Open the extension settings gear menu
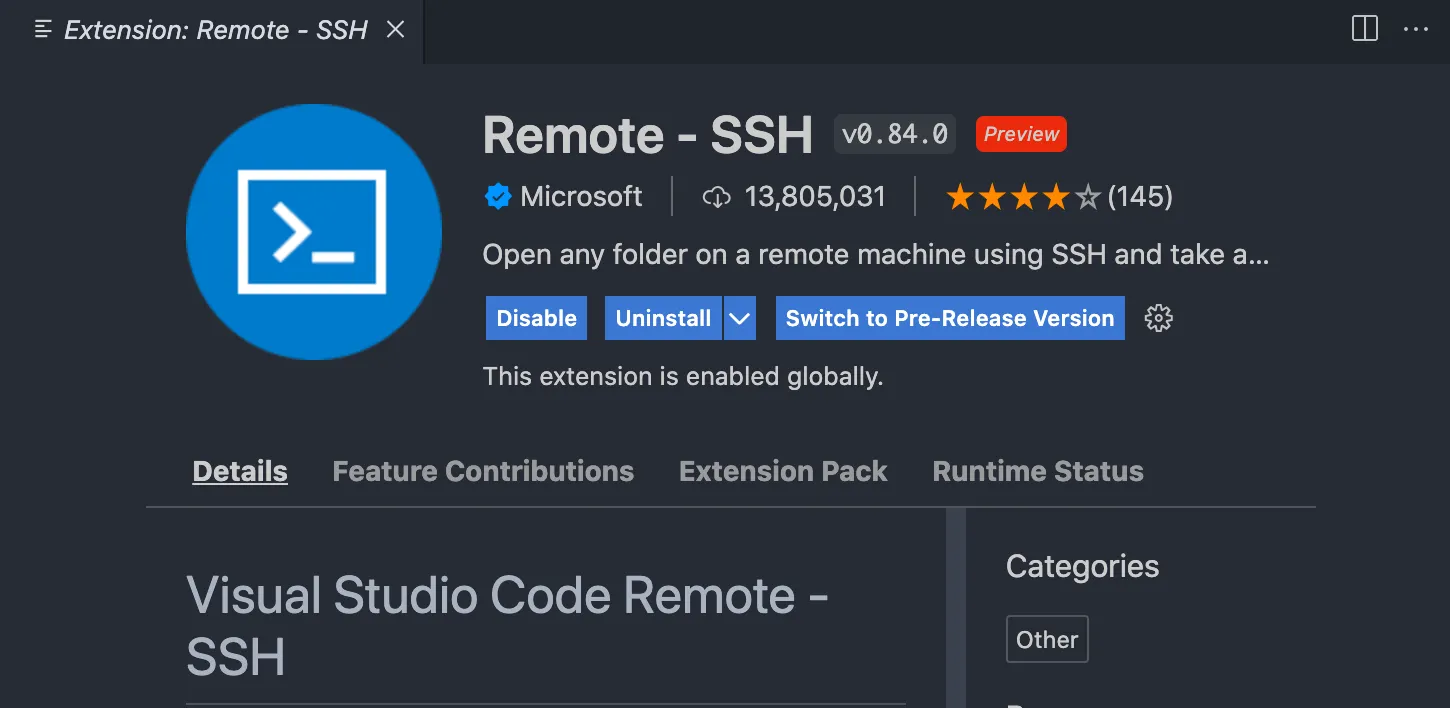Image resolution: width=1450 pixels, height=708 pixels. coord(1158,318)
